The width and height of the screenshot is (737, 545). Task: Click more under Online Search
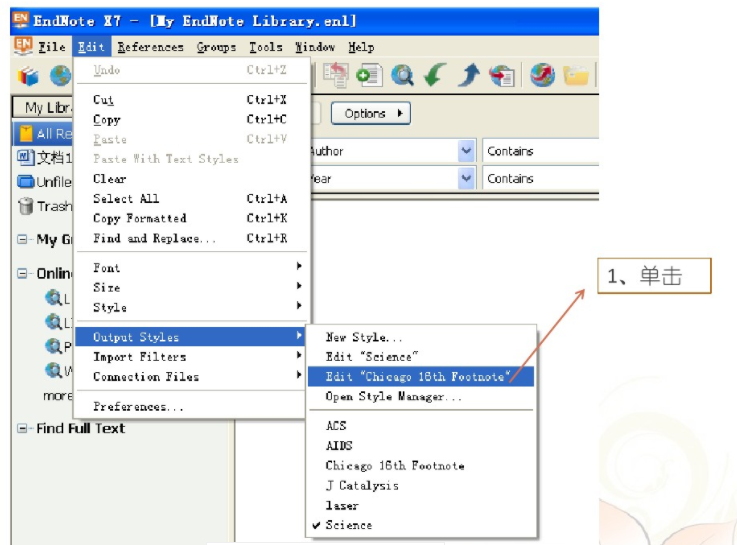57,396
